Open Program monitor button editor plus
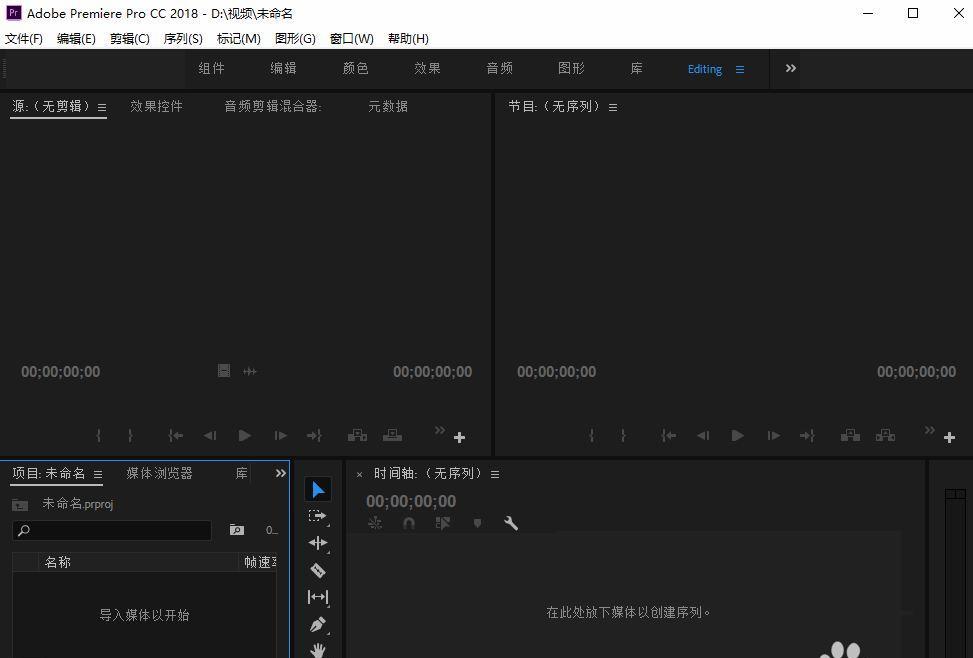 [950, 437]
